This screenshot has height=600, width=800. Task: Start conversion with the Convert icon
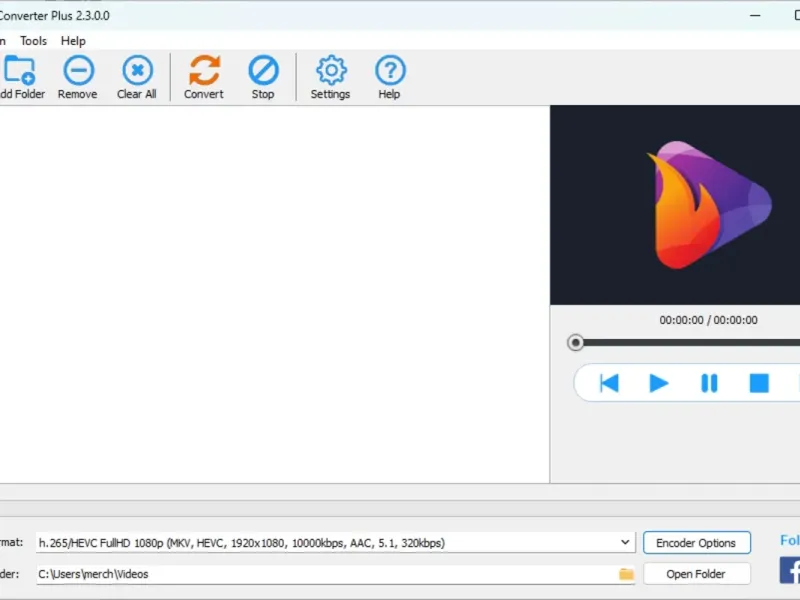tap(204, 77)
